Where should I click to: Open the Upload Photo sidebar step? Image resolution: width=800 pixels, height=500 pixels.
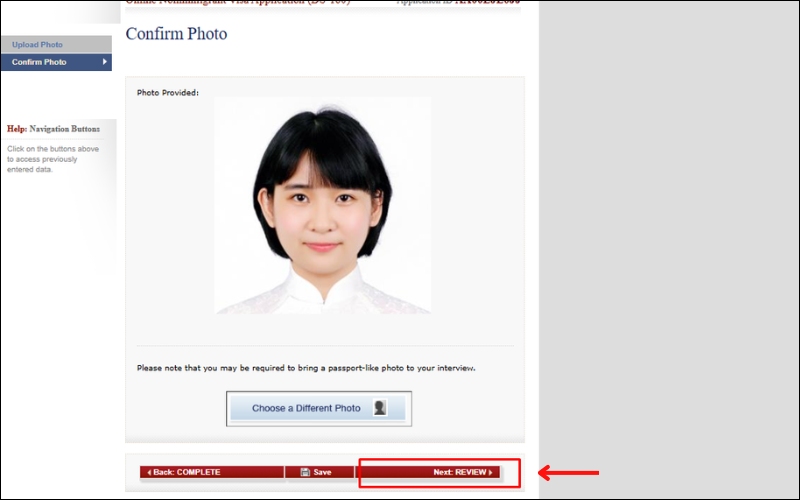point(37,45)
